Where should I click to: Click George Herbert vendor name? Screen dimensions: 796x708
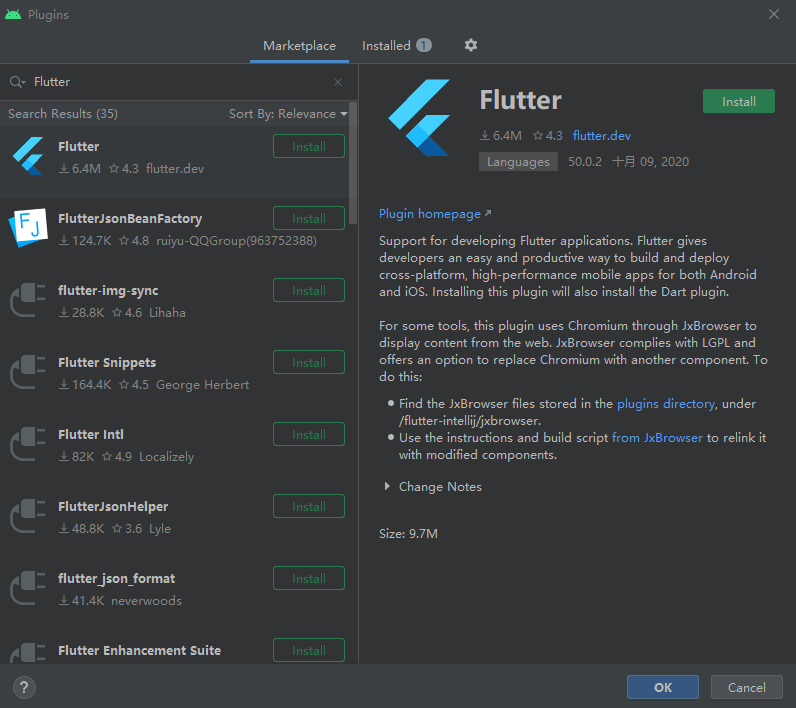(x=203, y=385)
